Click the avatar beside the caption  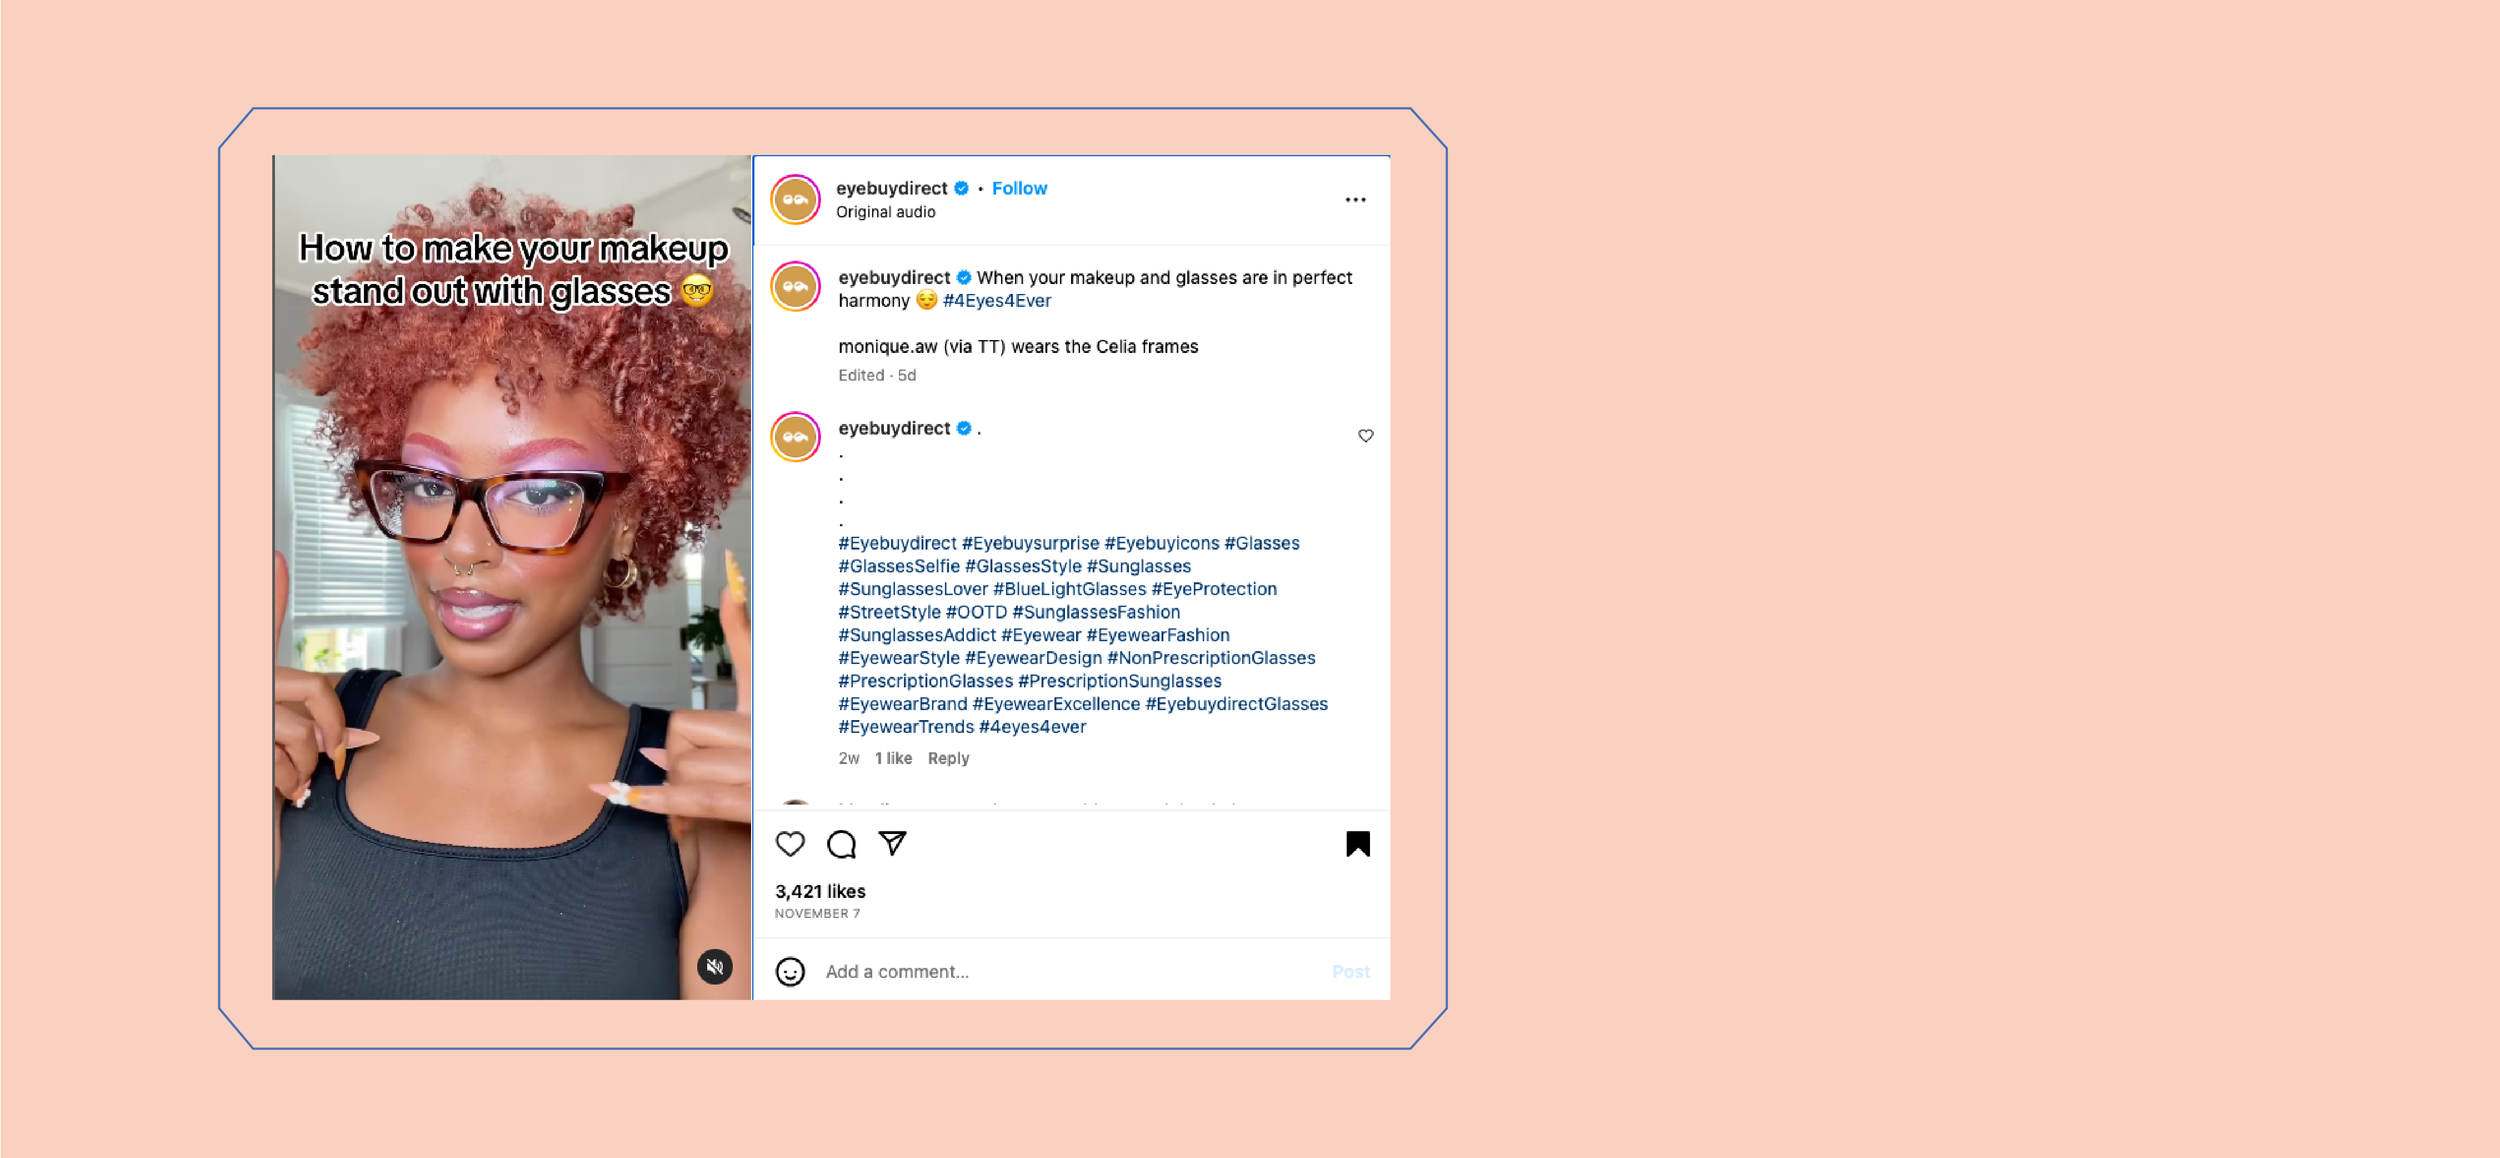pos(795,287)
